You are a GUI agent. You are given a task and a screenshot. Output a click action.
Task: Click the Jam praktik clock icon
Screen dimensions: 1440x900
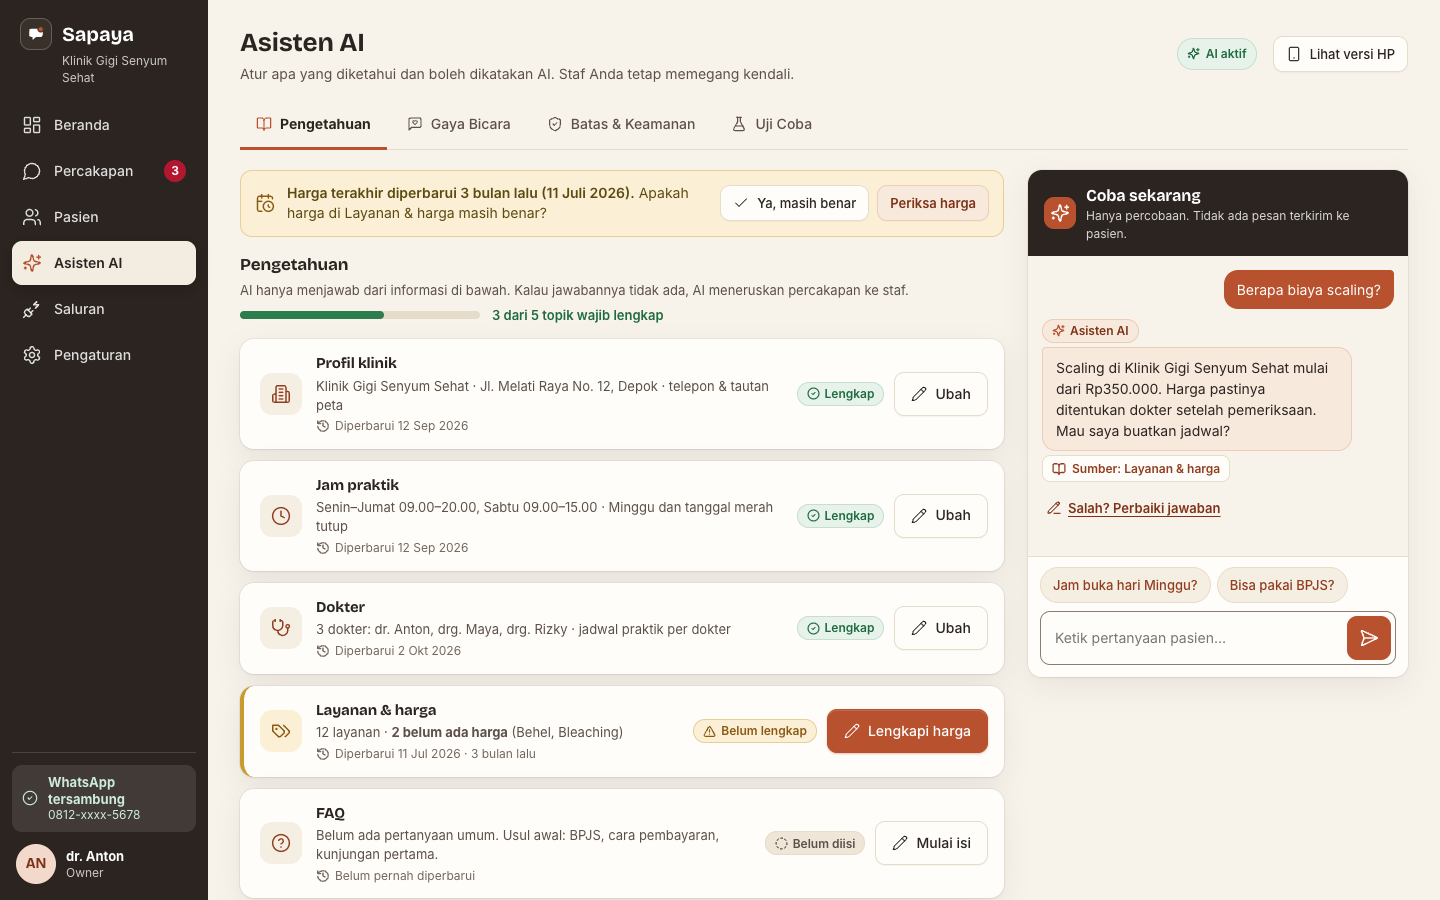[281, 516]
